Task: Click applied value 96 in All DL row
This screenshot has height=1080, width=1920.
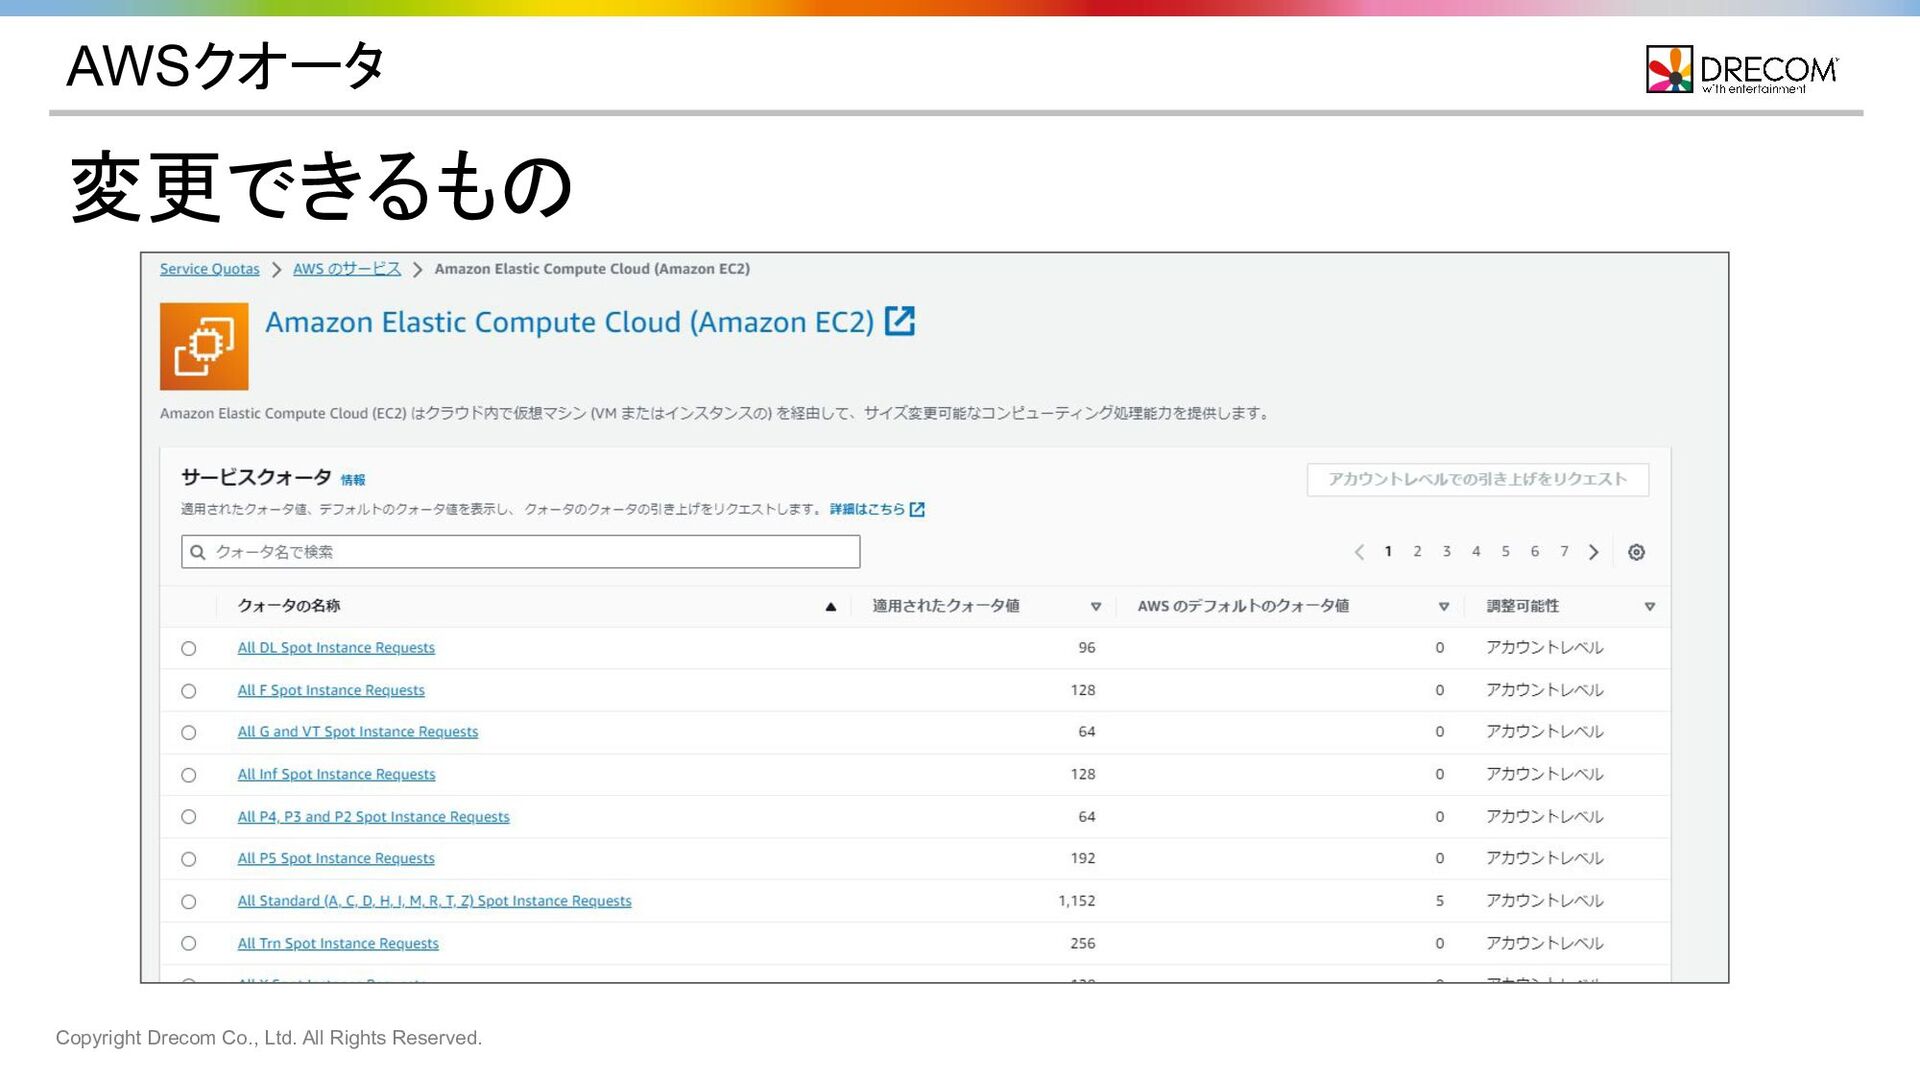Action: coord(1086,648)
